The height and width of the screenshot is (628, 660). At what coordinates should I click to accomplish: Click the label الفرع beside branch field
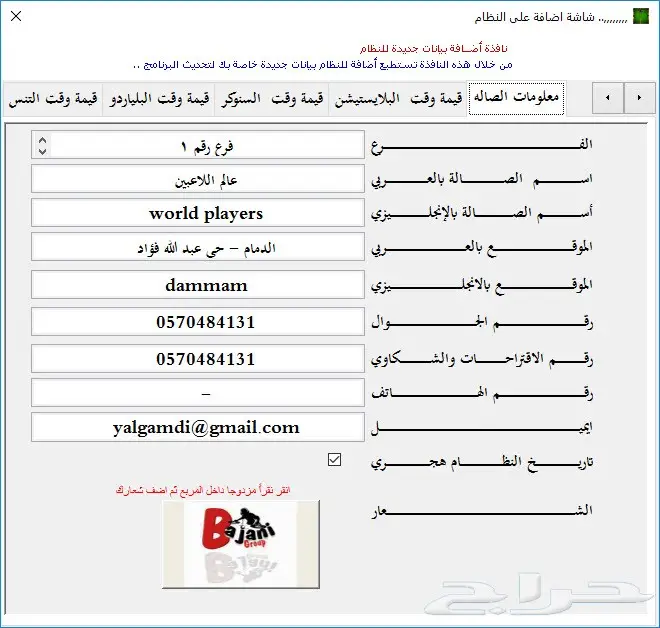pyautogui.click(x=482, y=145)
